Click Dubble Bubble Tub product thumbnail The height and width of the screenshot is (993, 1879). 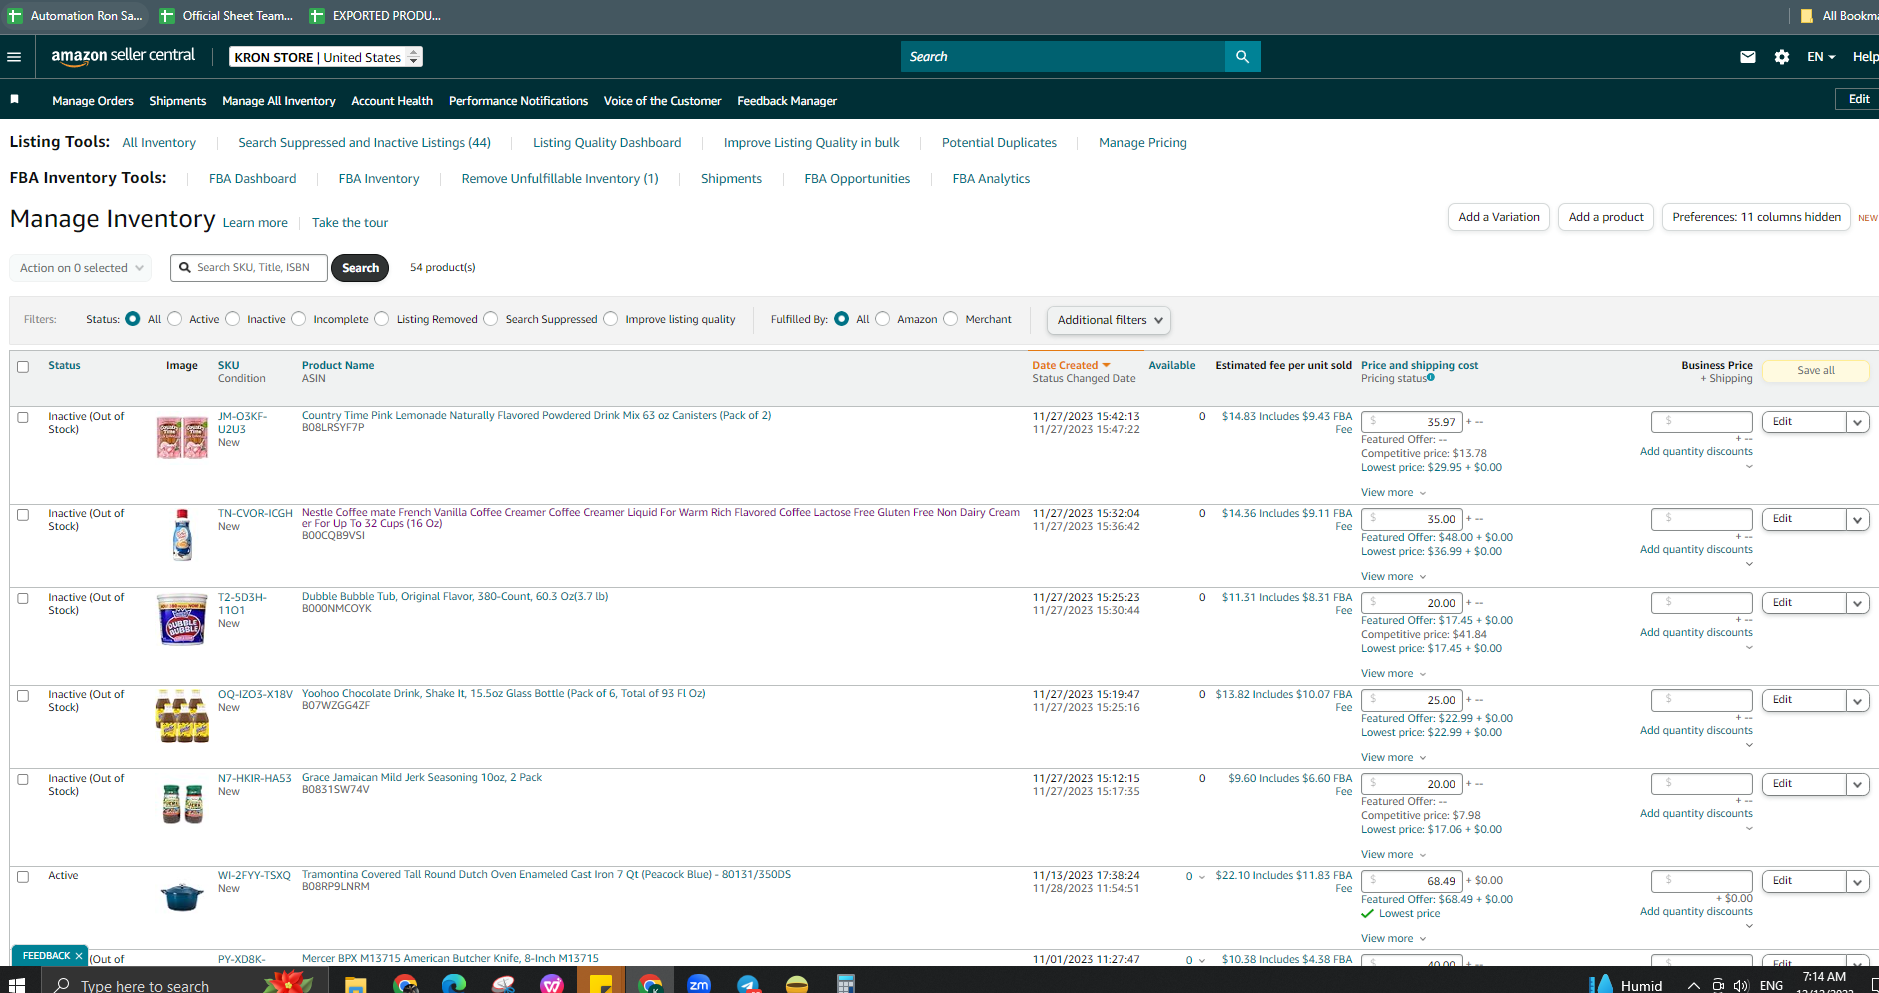182,619
